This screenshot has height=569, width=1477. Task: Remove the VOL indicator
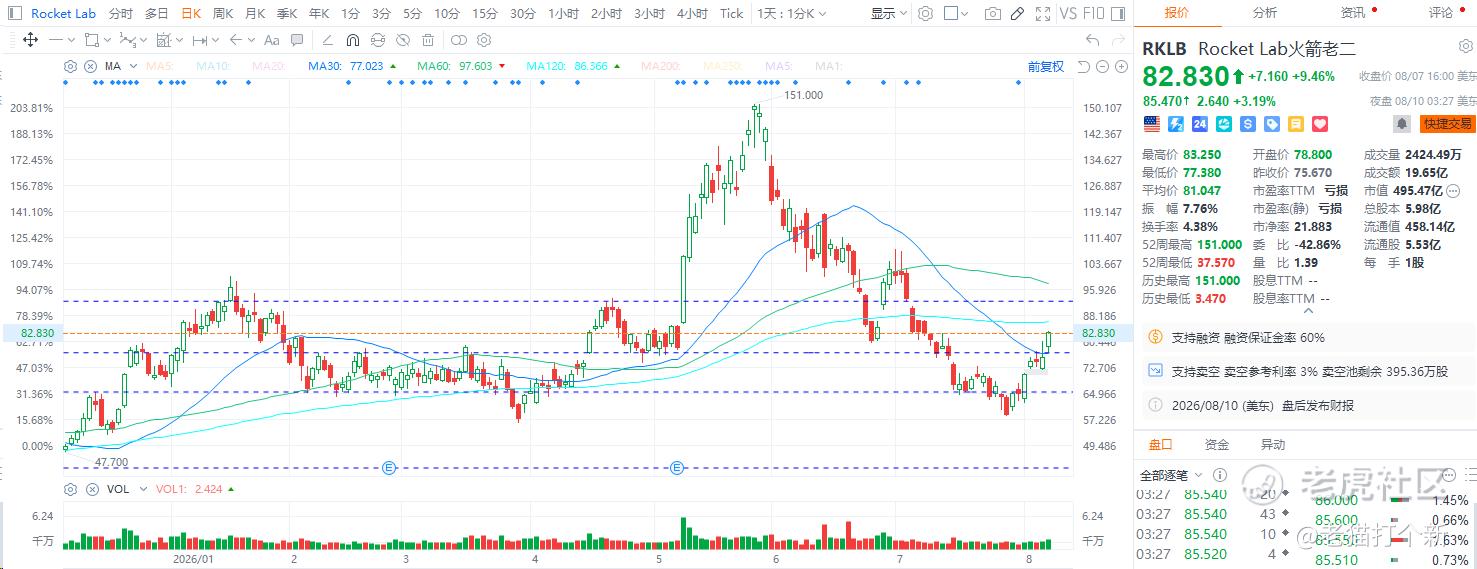90,489
